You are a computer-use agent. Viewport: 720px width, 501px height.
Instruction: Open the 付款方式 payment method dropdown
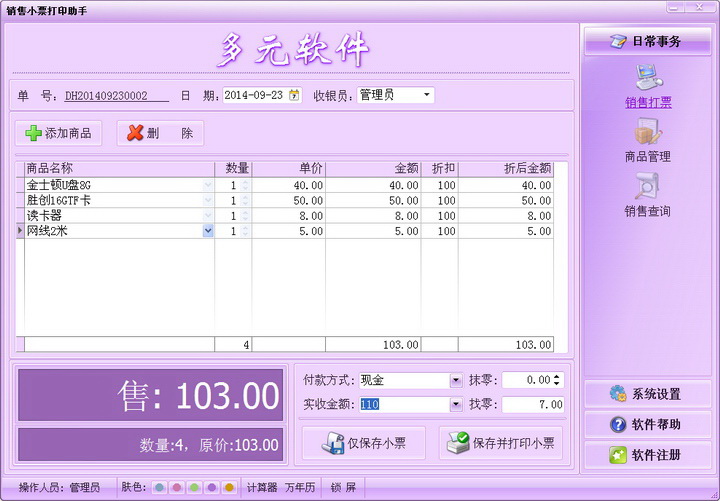(455, 380)
